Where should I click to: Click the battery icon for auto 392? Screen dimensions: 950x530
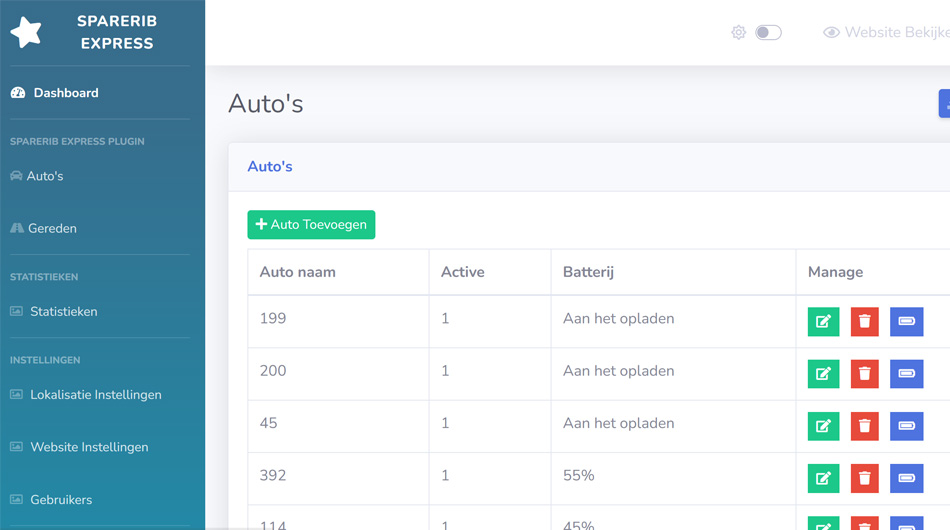(x=906, y=478)
